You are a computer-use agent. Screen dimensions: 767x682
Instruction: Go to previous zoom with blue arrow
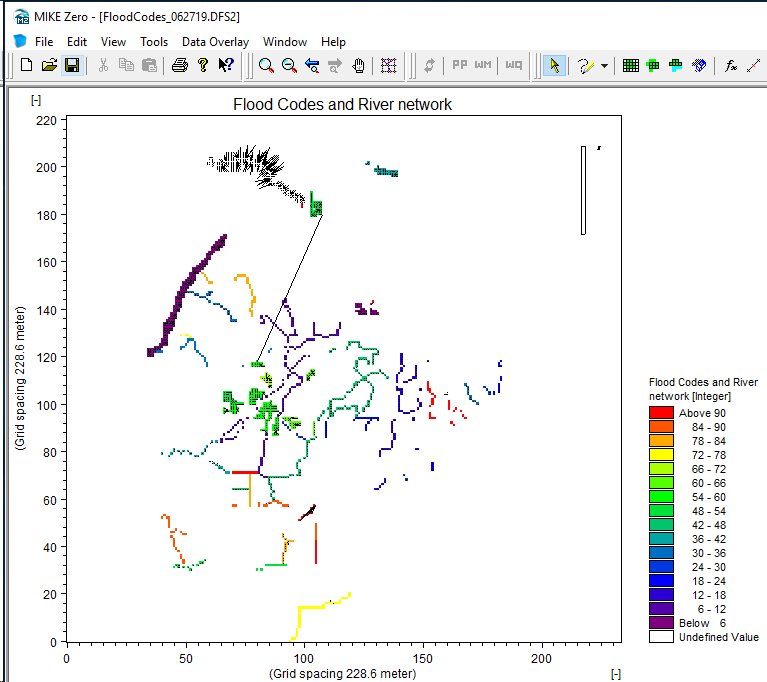(x=312, y=65)
